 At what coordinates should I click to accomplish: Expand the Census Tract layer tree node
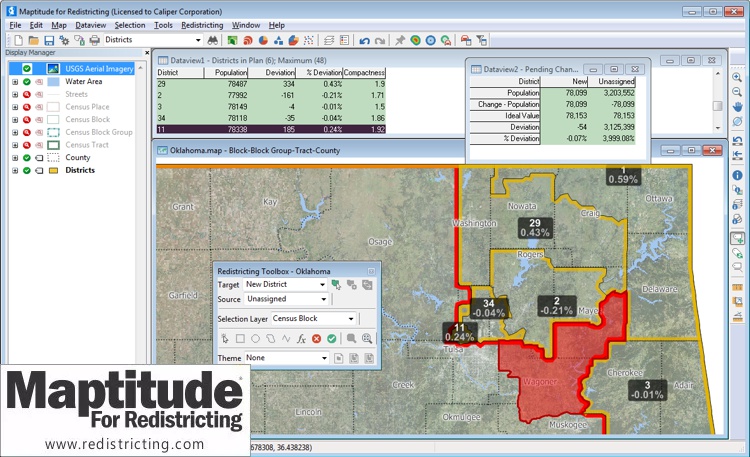[x=15, y=145]
